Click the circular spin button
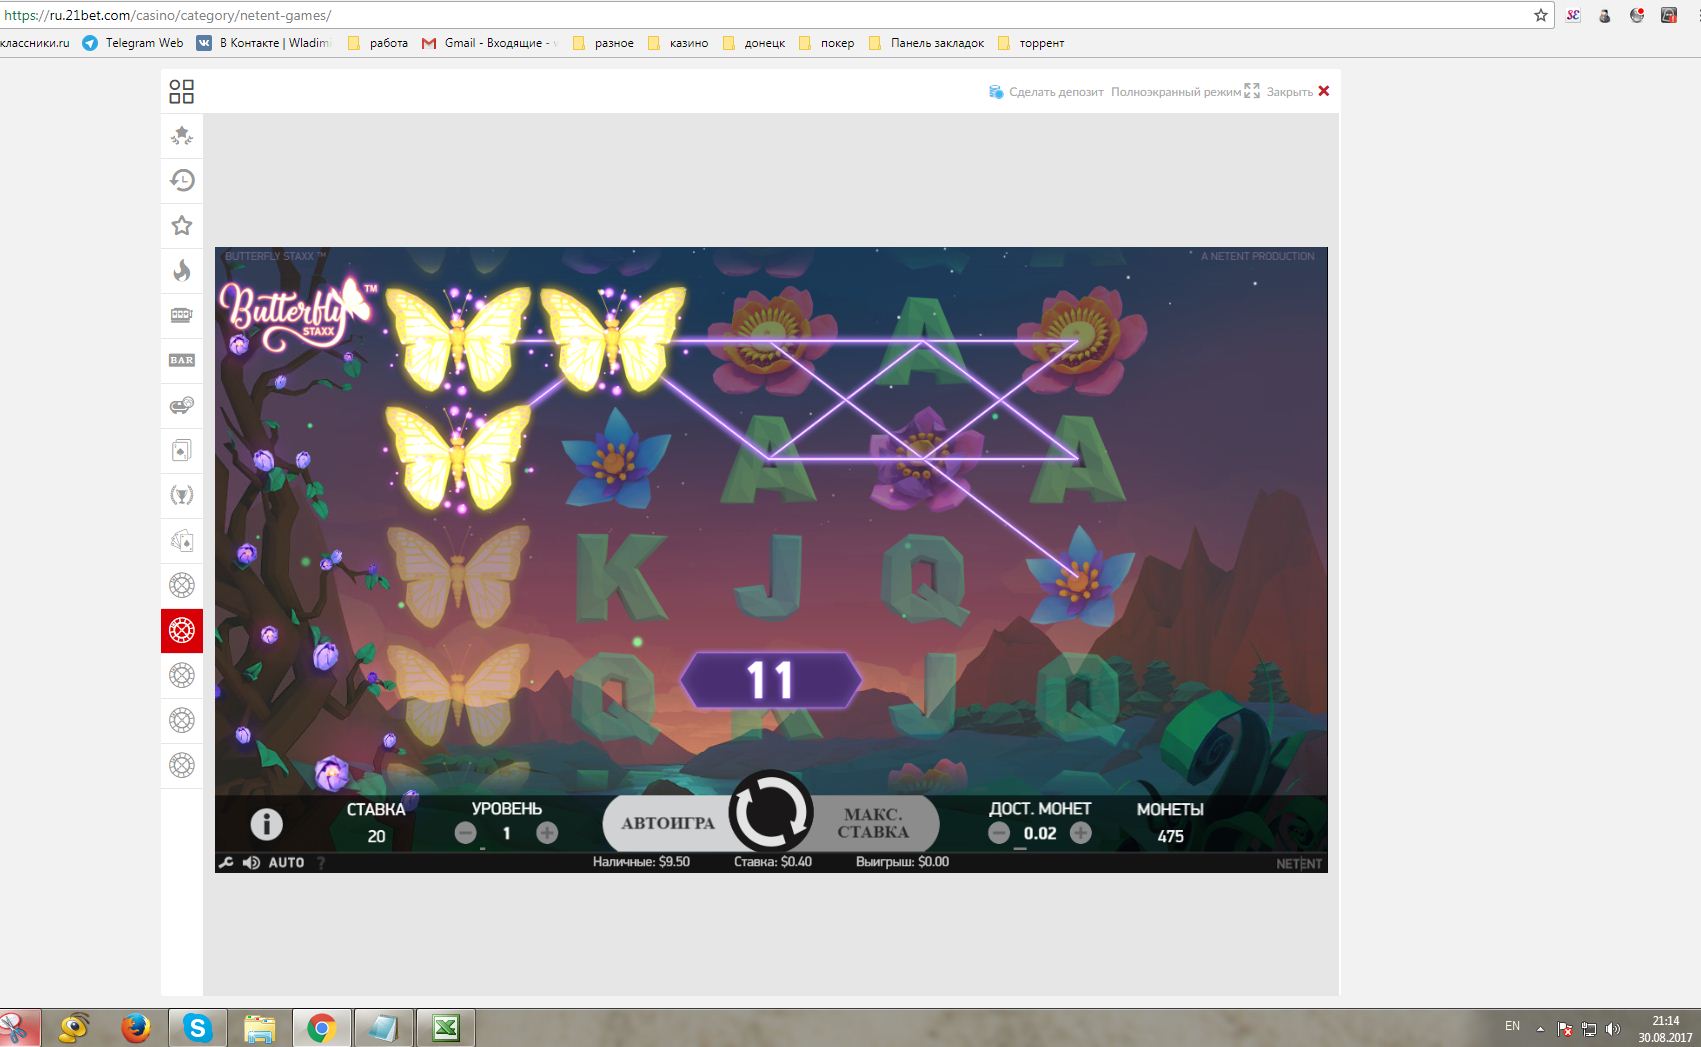The height and width of the screenshot is (1047, 1701). [770, 812]
